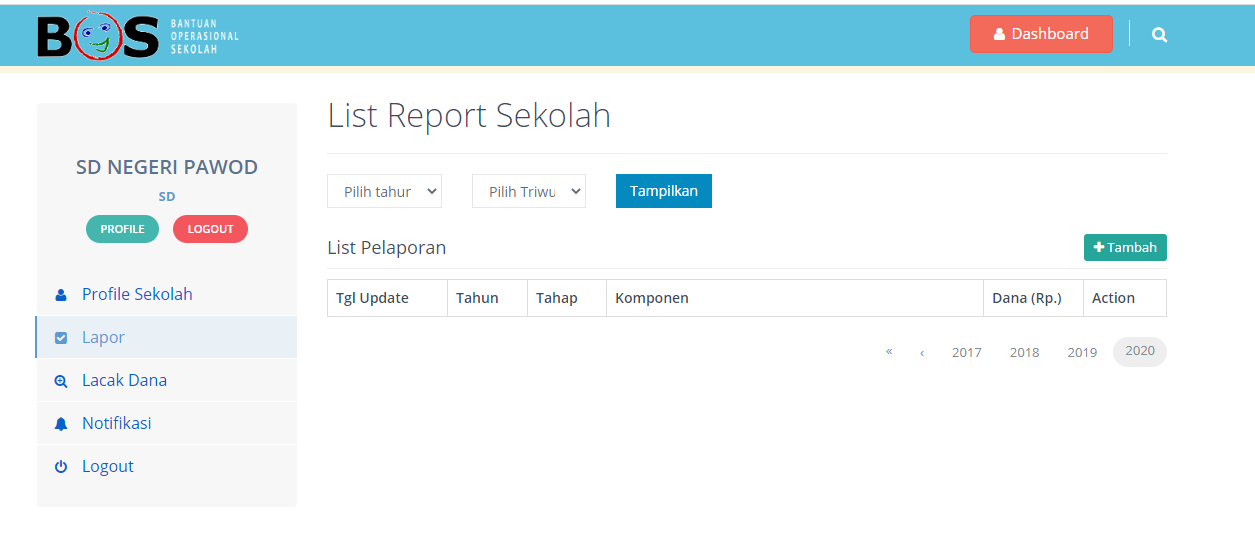Click the Tampilkan button
Screen dimensions: 1255x560
tap(664, 191)
